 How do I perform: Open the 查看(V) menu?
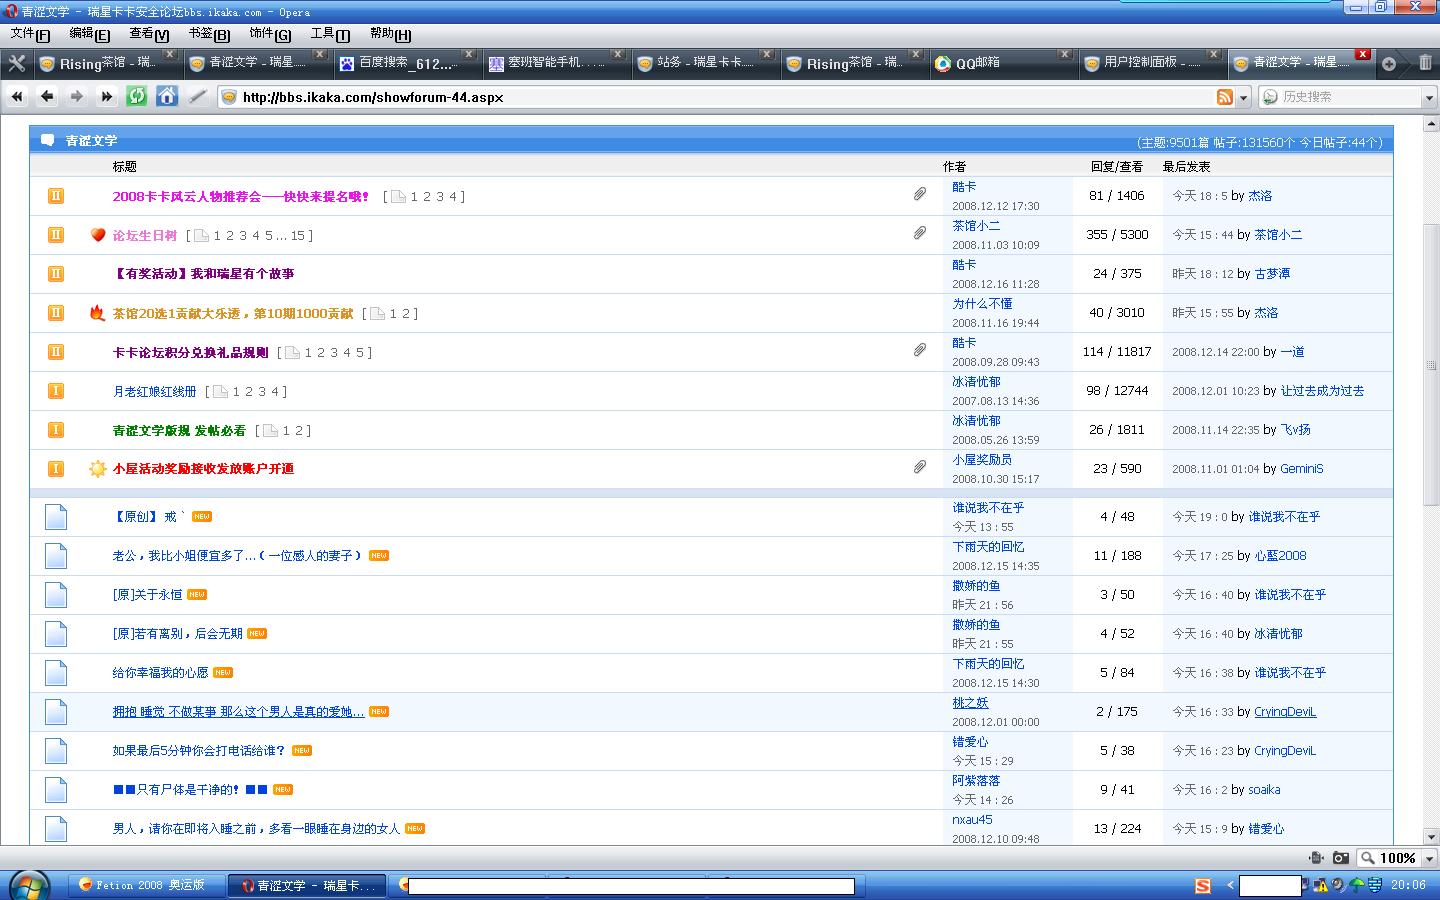(x=149, y=34)
